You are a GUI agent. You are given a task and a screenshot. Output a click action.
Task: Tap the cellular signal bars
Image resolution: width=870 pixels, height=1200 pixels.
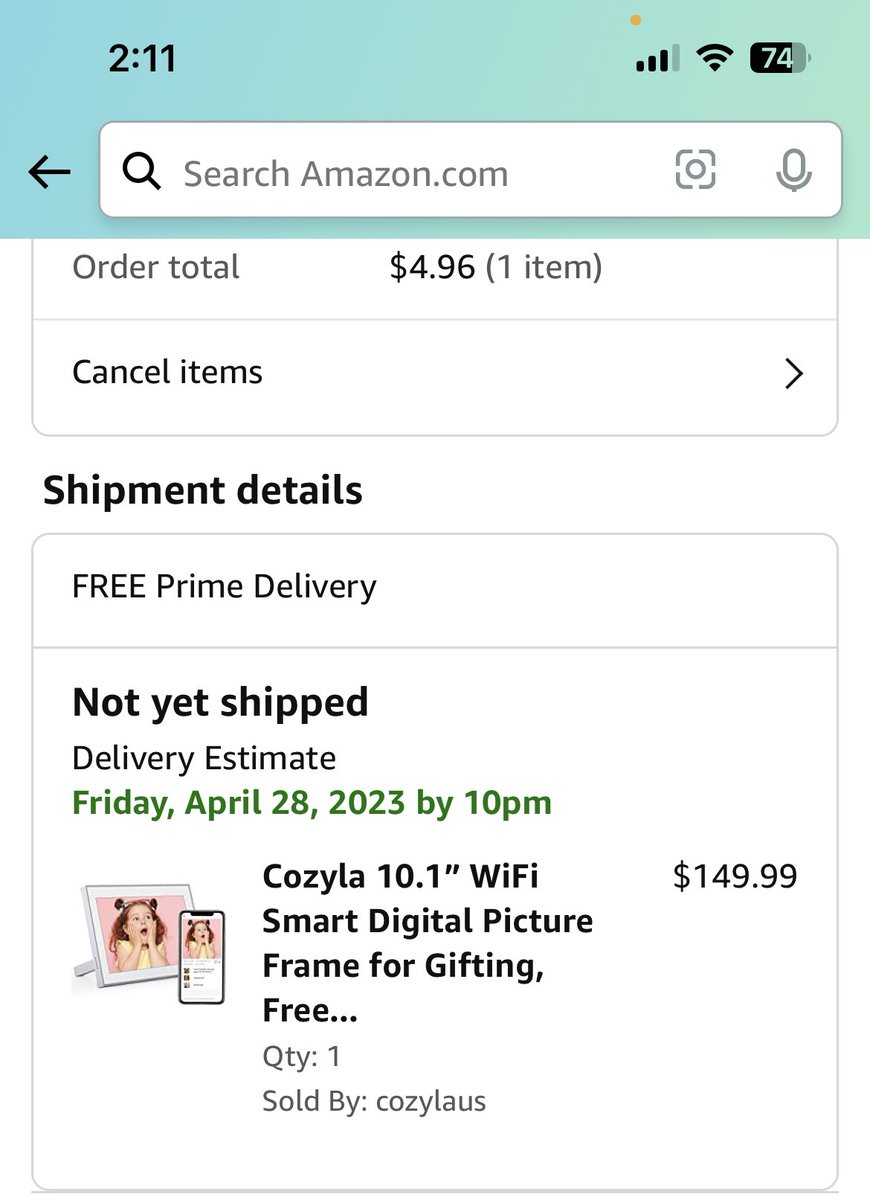pyautogui.click(x=657, y=58)
